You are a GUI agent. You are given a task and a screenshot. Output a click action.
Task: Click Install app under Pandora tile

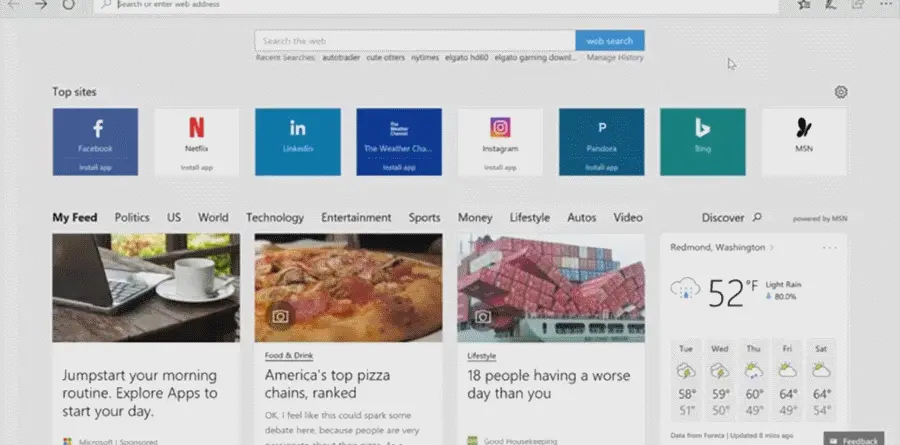pos(602,168)
